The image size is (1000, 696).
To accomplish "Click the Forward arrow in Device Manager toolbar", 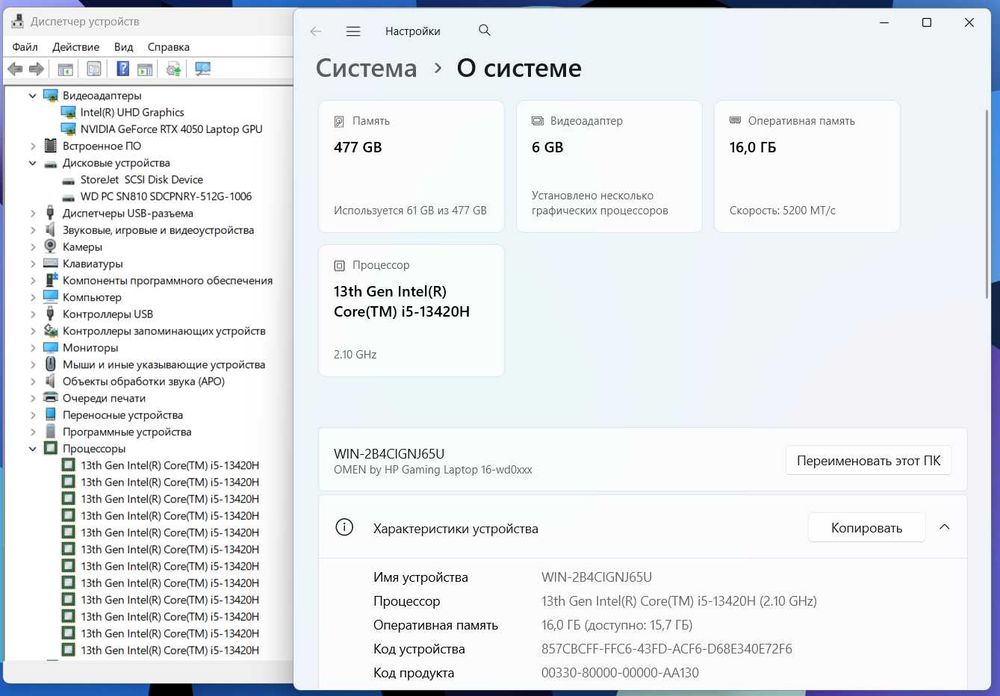I will 36,69.
